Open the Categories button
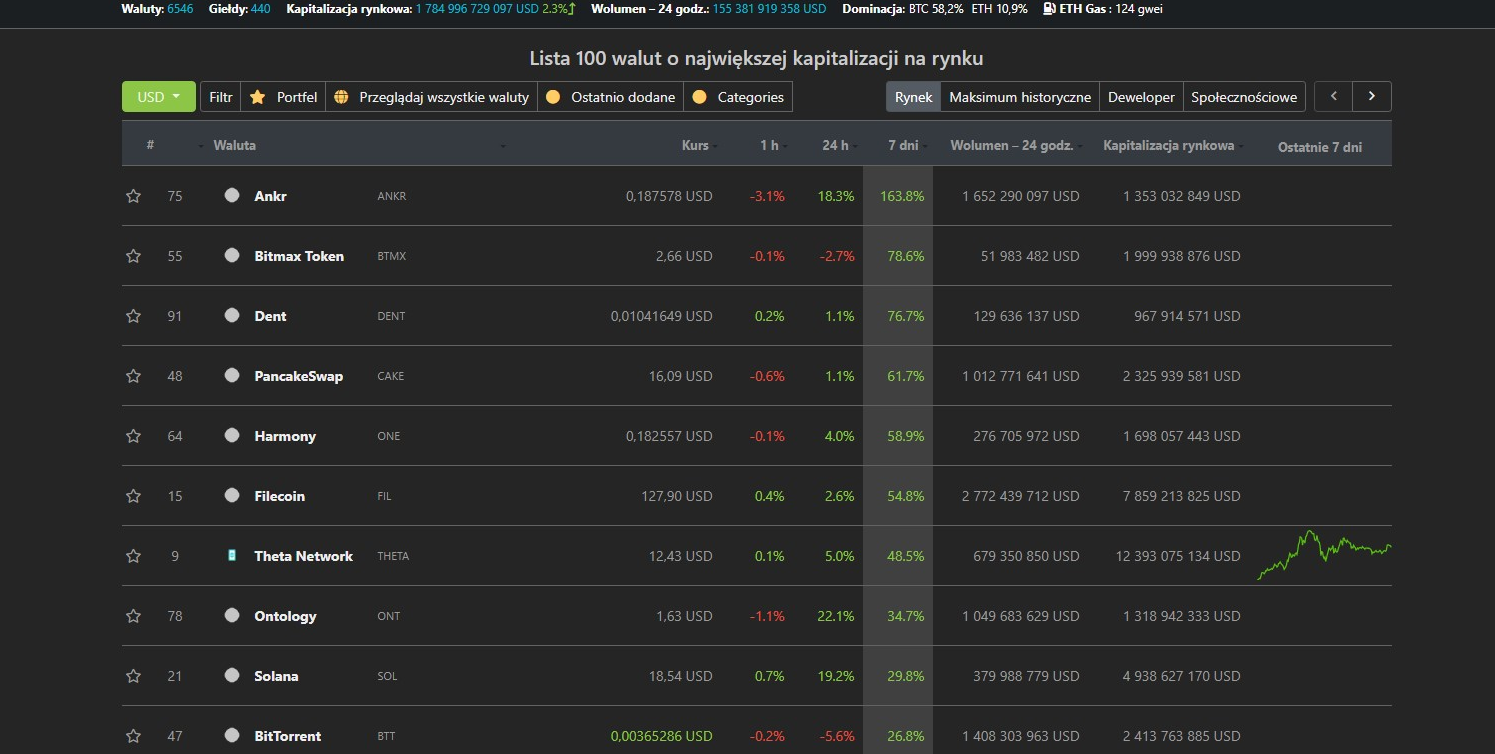 [738, 97]
